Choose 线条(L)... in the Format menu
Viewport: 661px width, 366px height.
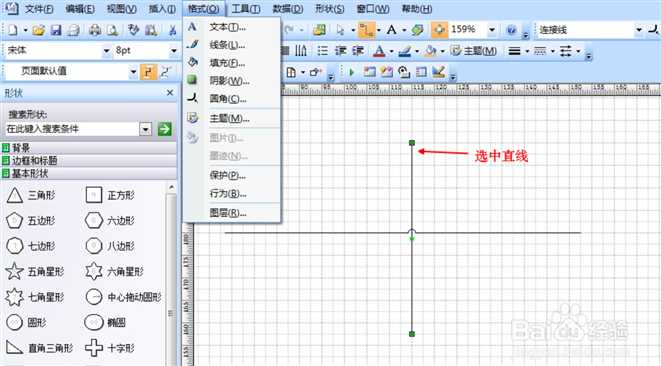[233, 45]
